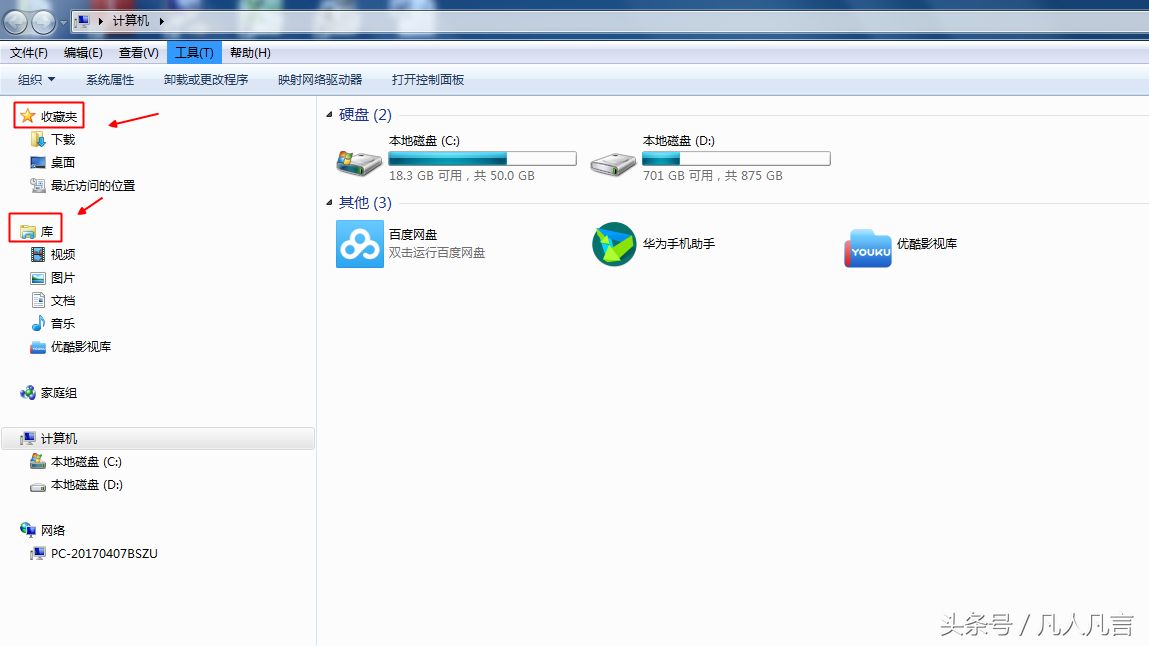
Task: Click the Back navigation arrow button
Action: coord(15,23)
